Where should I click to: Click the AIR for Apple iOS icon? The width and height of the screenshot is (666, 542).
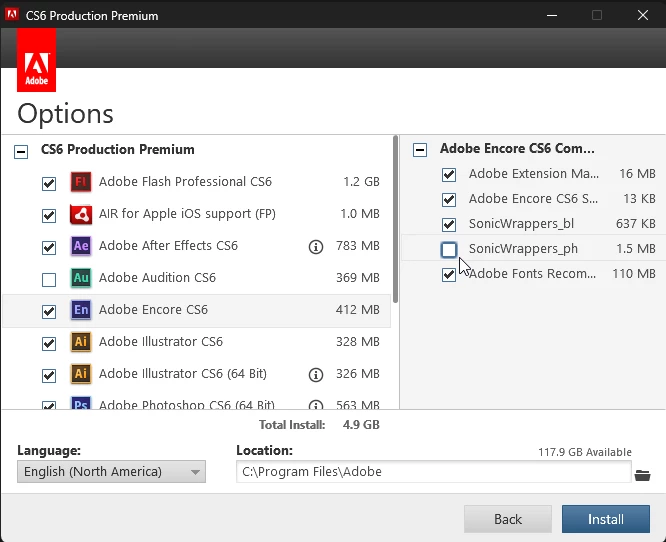(81, 214)
